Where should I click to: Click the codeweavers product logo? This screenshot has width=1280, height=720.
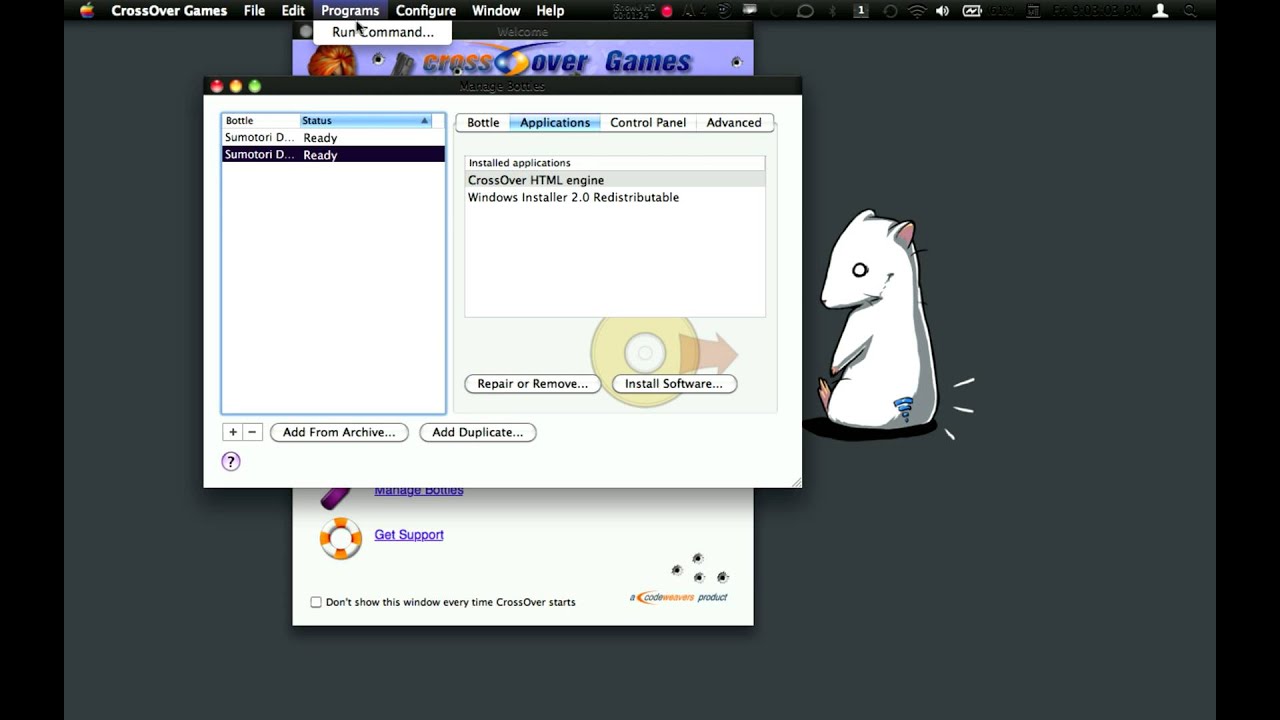[679, 597]
